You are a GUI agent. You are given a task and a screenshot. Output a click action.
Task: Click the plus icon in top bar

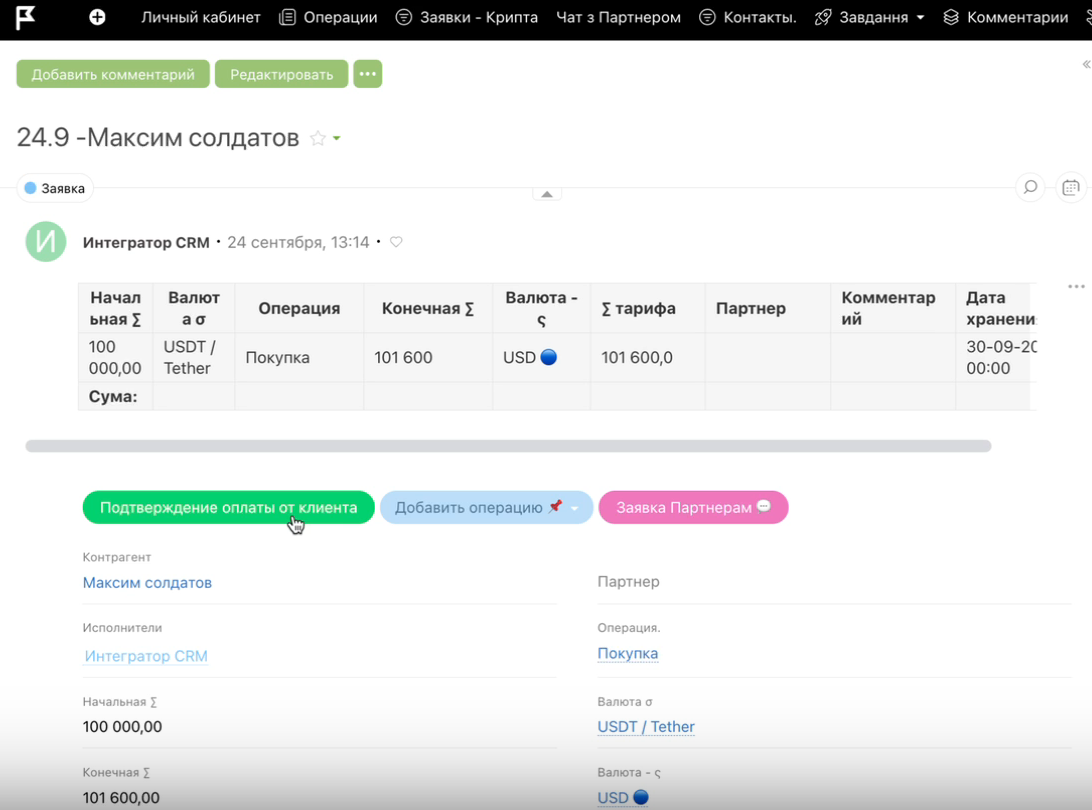[x=97, y=17]
